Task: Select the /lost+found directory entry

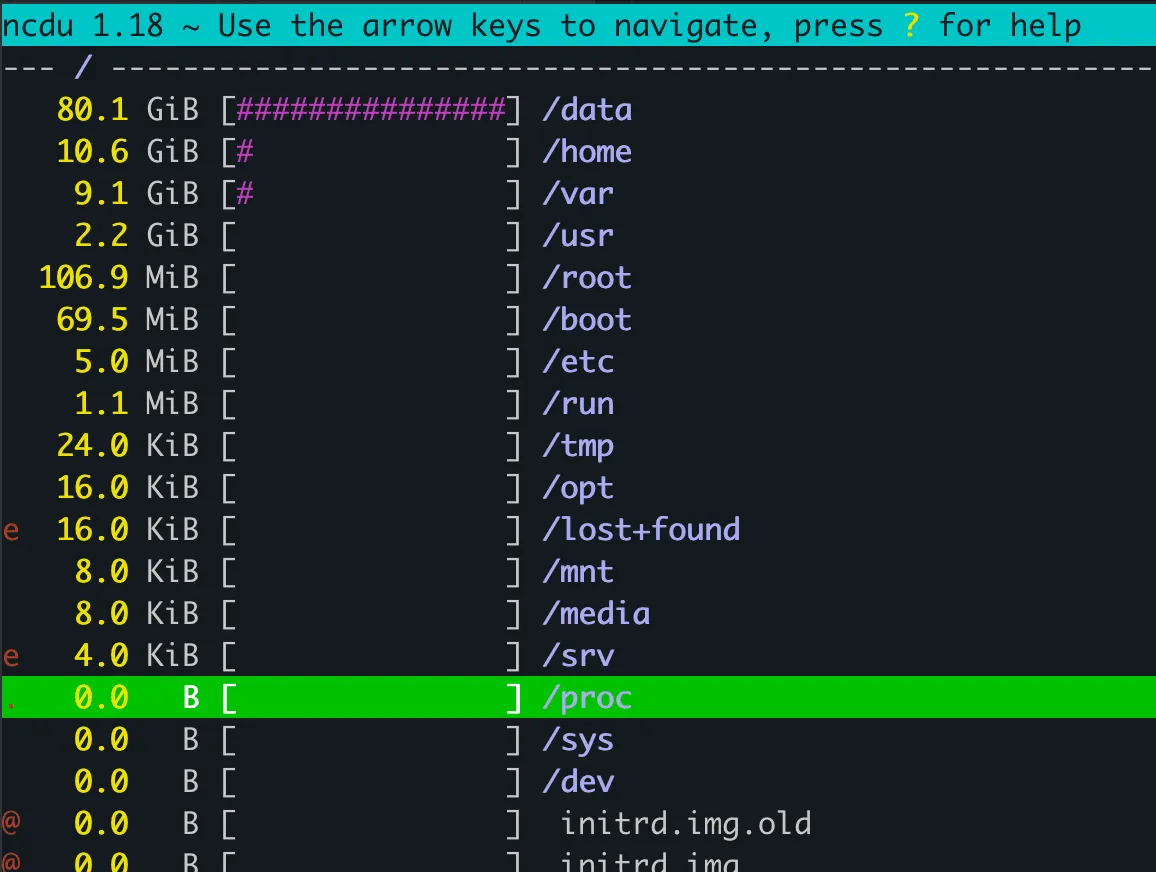Action: click(578, 530)
